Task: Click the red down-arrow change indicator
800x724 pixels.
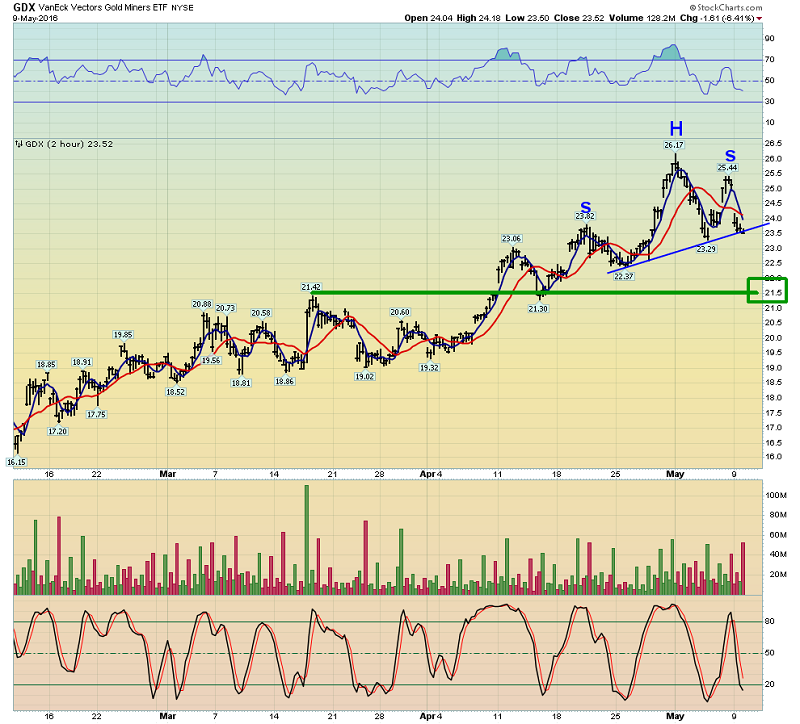Action: pyautogui.click(x=759, y=18)
